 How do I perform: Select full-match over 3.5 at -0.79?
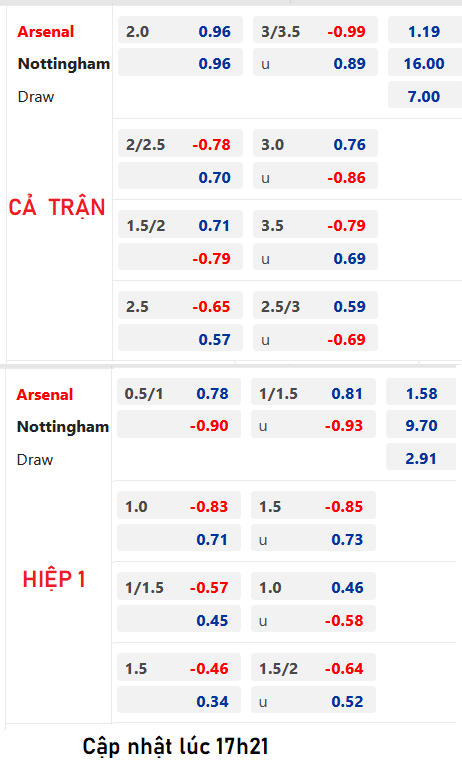(x=315, y=225)
